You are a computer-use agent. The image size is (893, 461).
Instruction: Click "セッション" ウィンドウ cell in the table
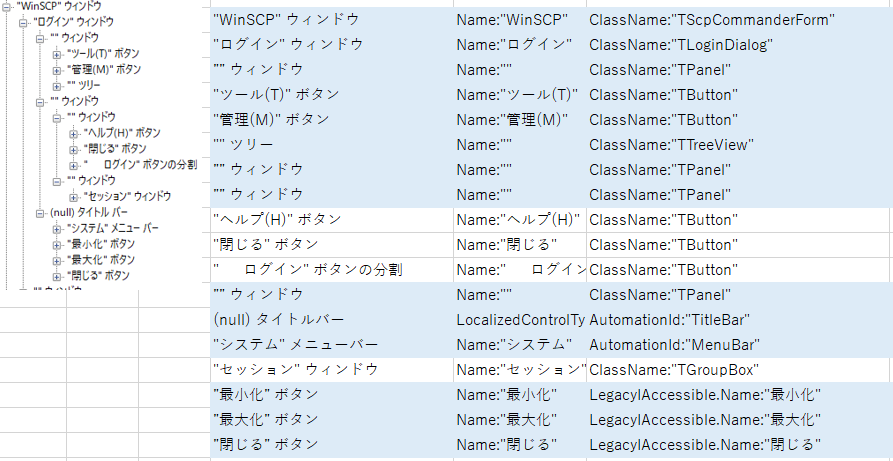pyautogui.click(x=332, y=370)
